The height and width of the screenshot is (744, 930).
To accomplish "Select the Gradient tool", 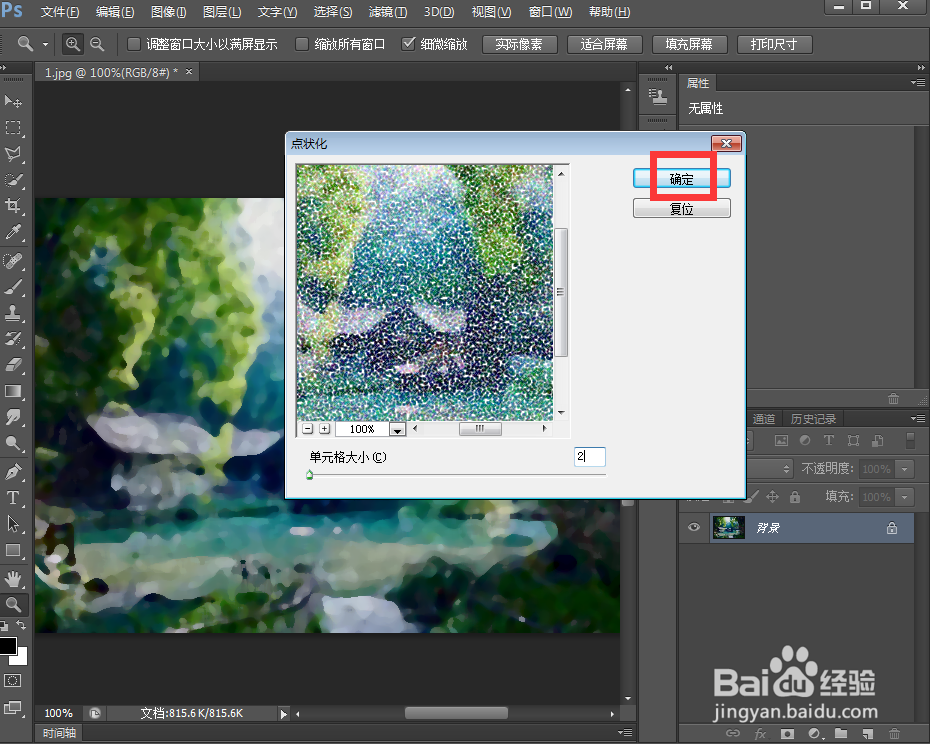I will pos(14,393).
